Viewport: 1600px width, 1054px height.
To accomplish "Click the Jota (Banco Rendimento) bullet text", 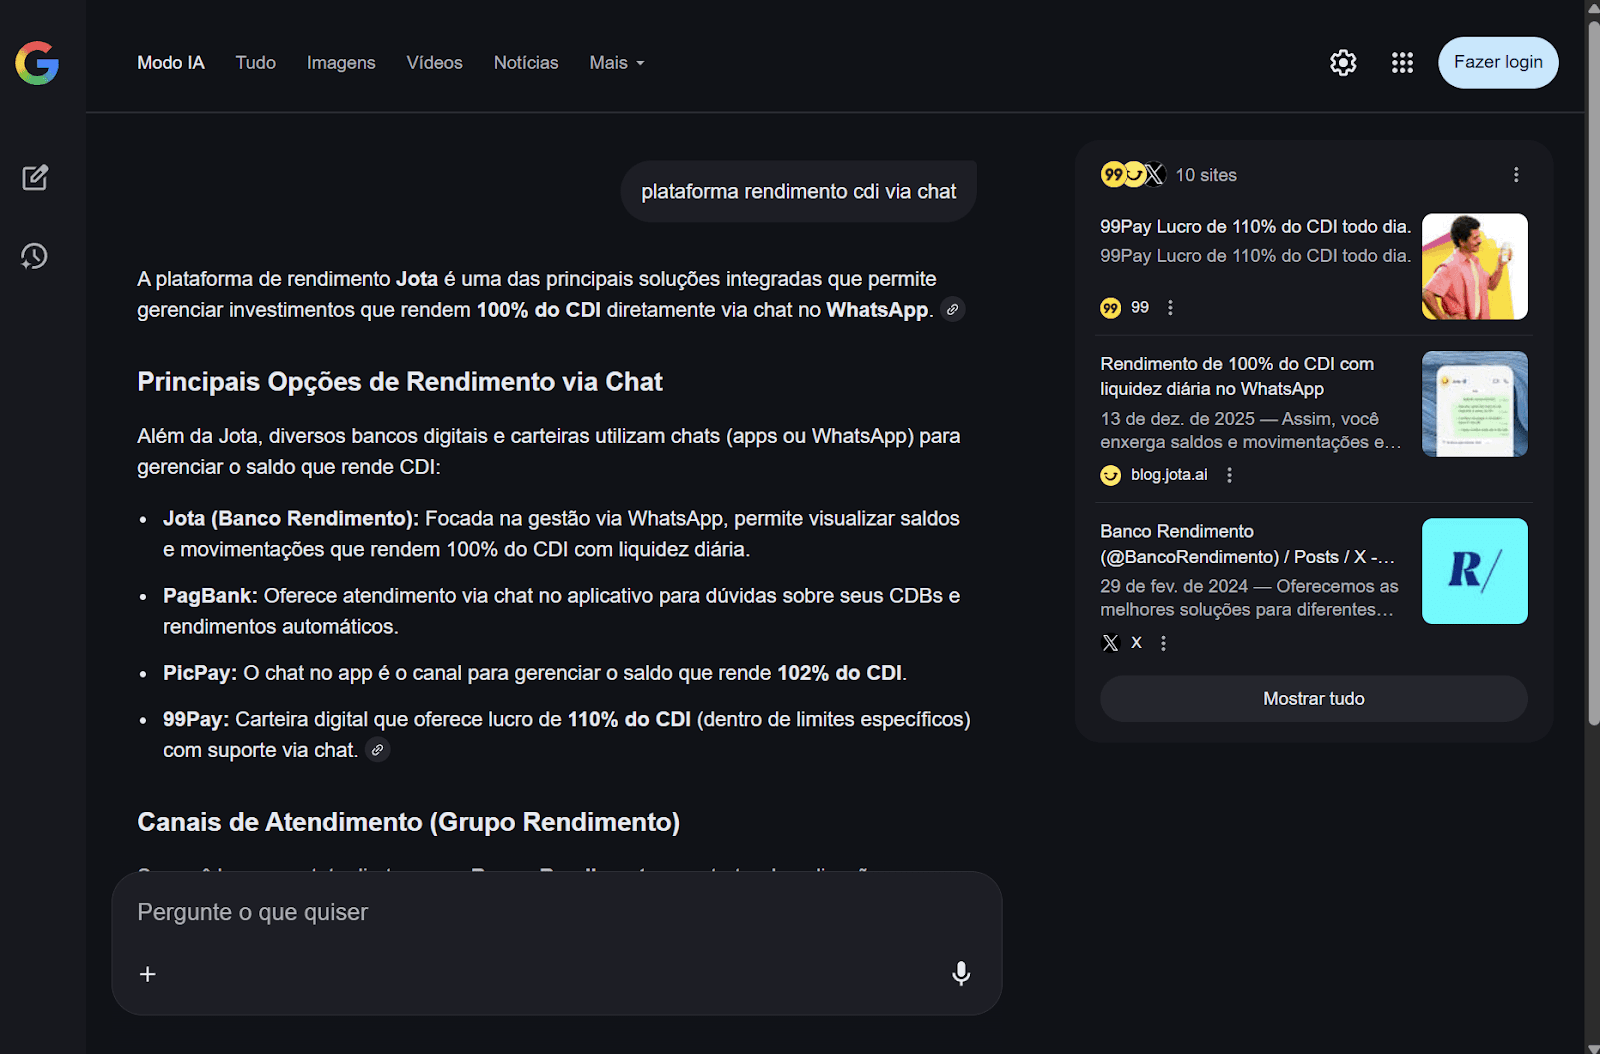I will 561,534.
